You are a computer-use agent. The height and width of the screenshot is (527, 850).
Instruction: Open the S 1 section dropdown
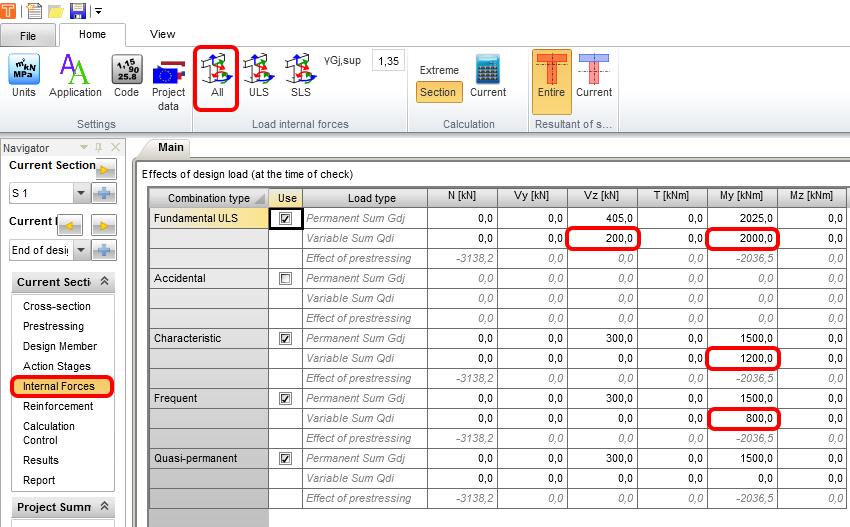point(81,193)
